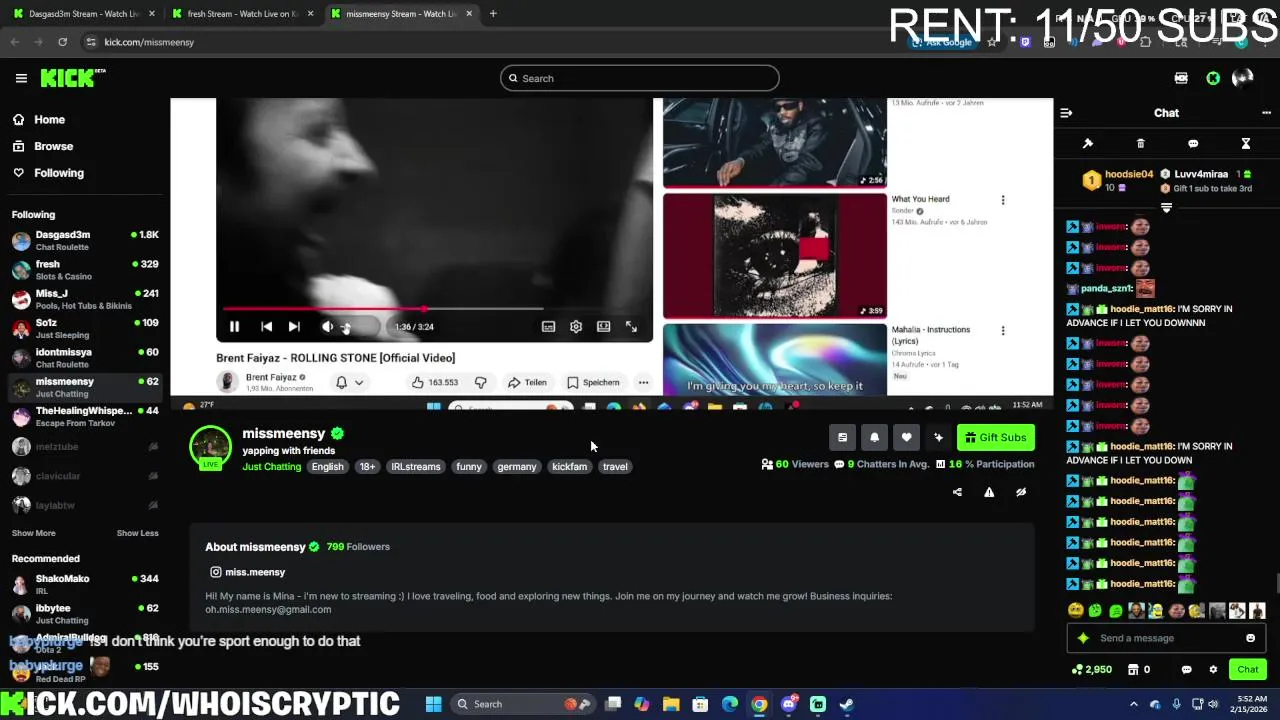Pause the embedded YouTube video

[234, 327]
